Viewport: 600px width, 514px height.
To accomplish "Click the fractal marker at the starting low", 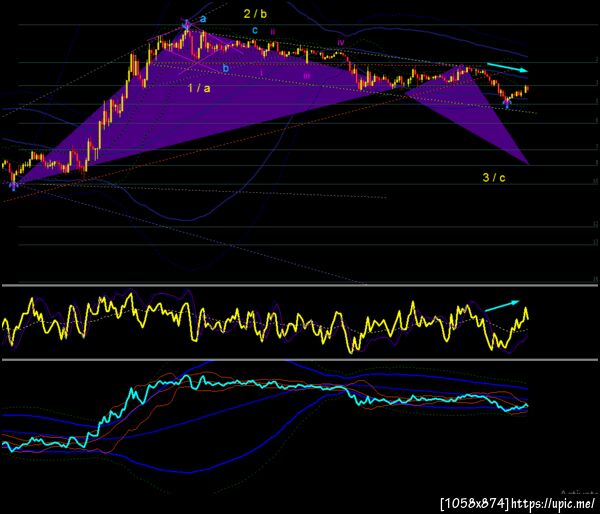I will coord(14,186).
